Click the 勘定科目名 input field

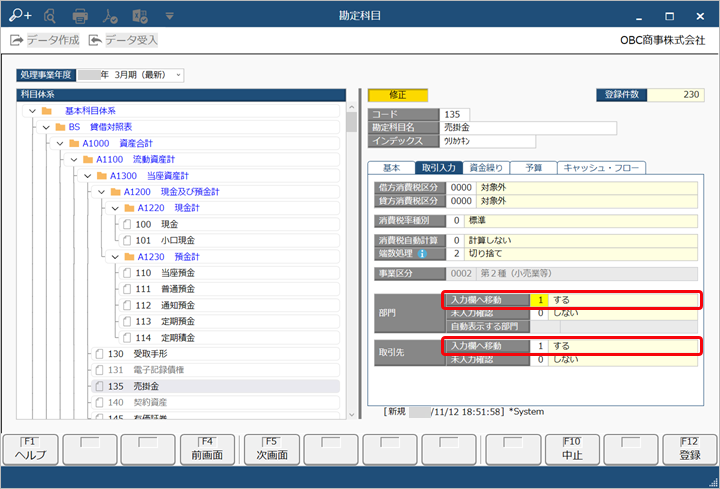pos(528,128)
